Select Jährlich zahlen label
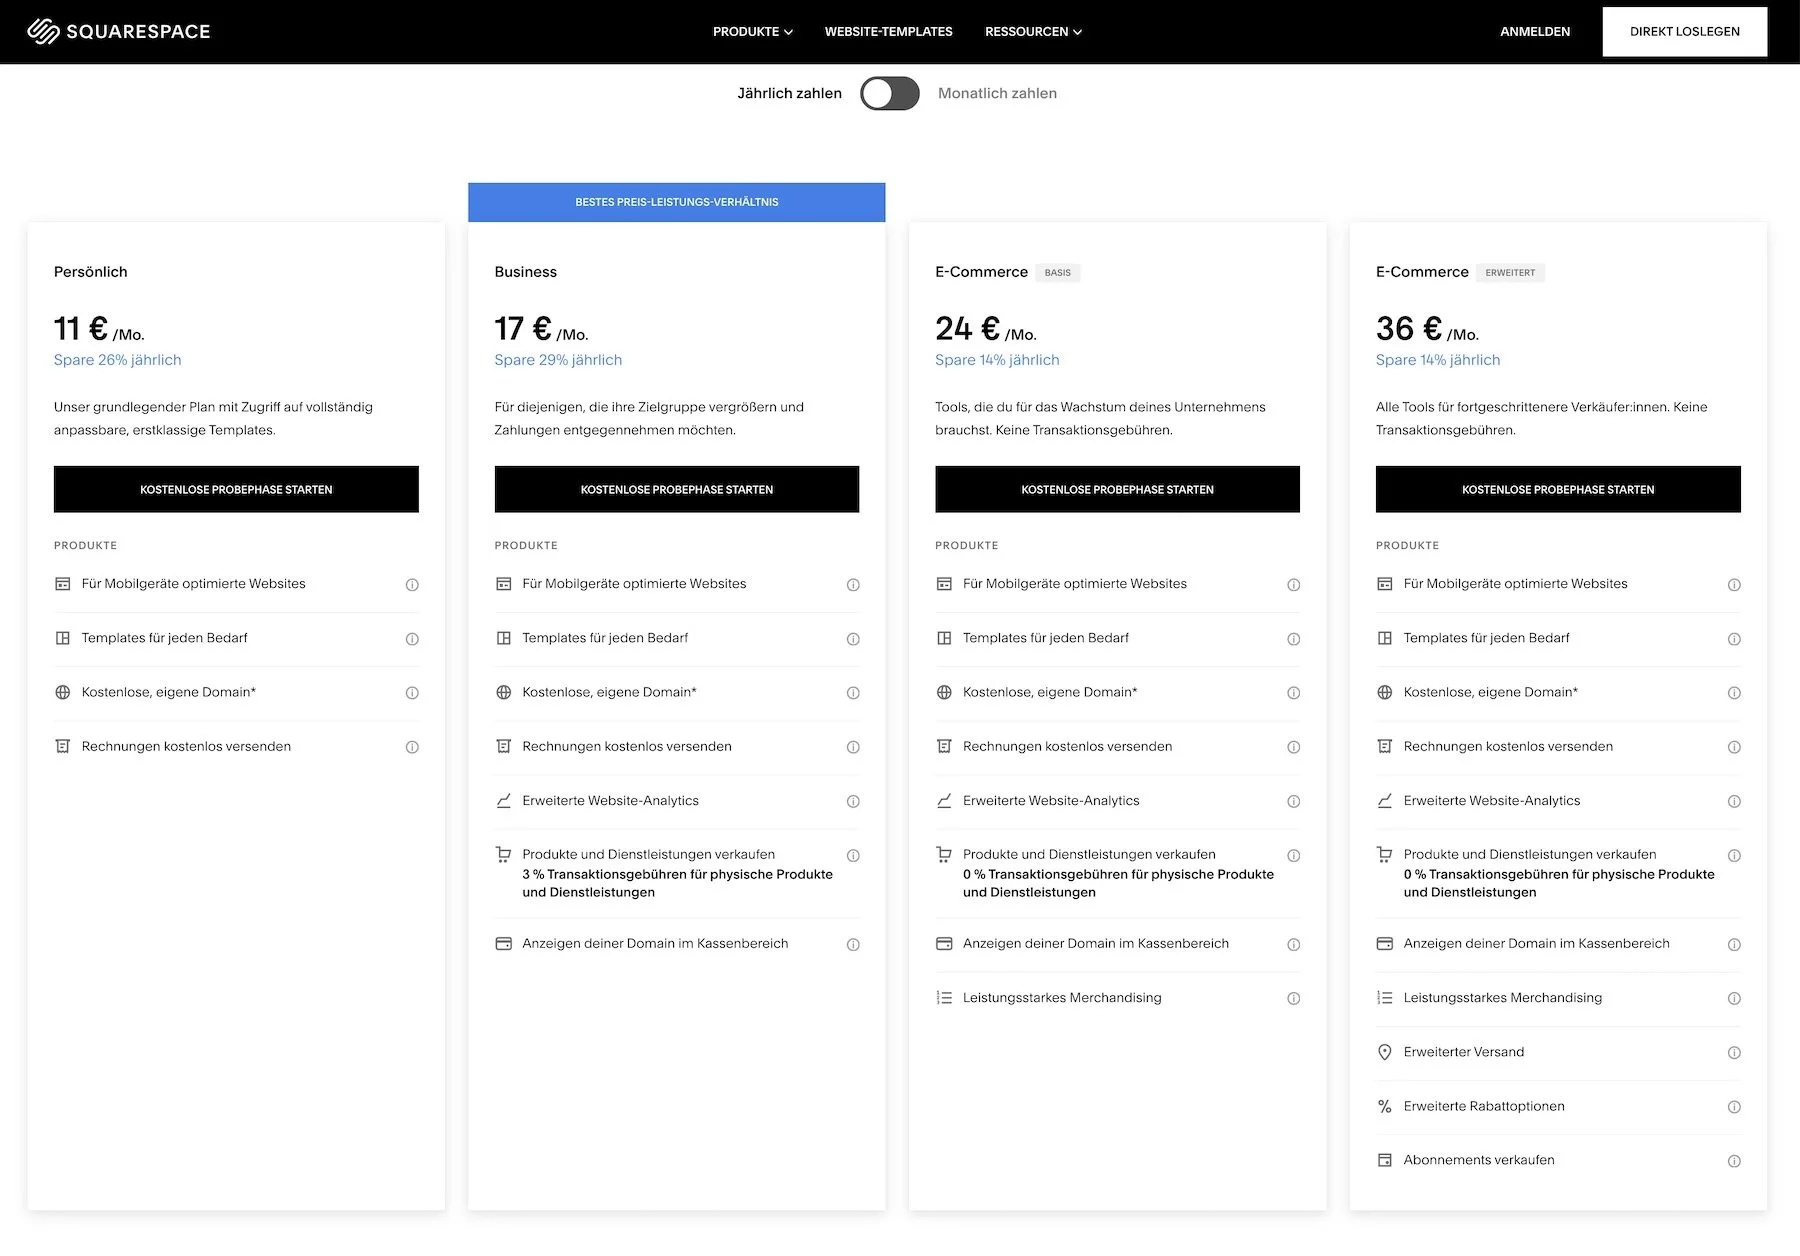The image size is (1800, 1256). [x=789, y=93]
